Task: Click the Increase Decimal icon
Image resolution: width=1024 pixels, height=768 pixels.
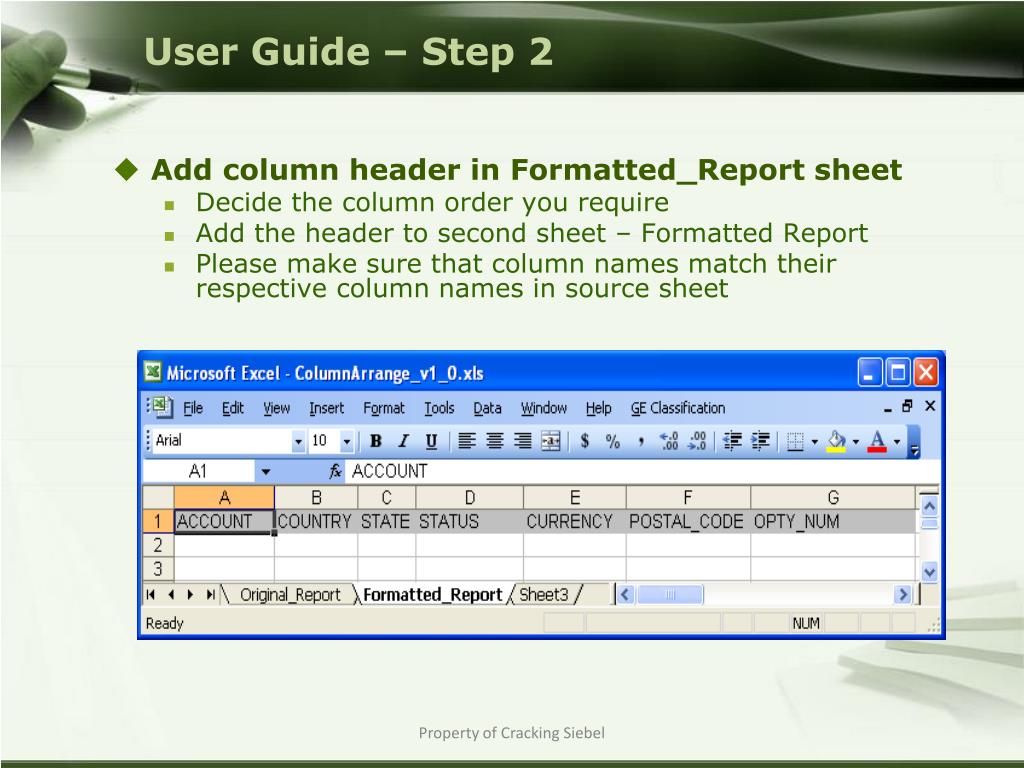Action: (x=669, y=441)
